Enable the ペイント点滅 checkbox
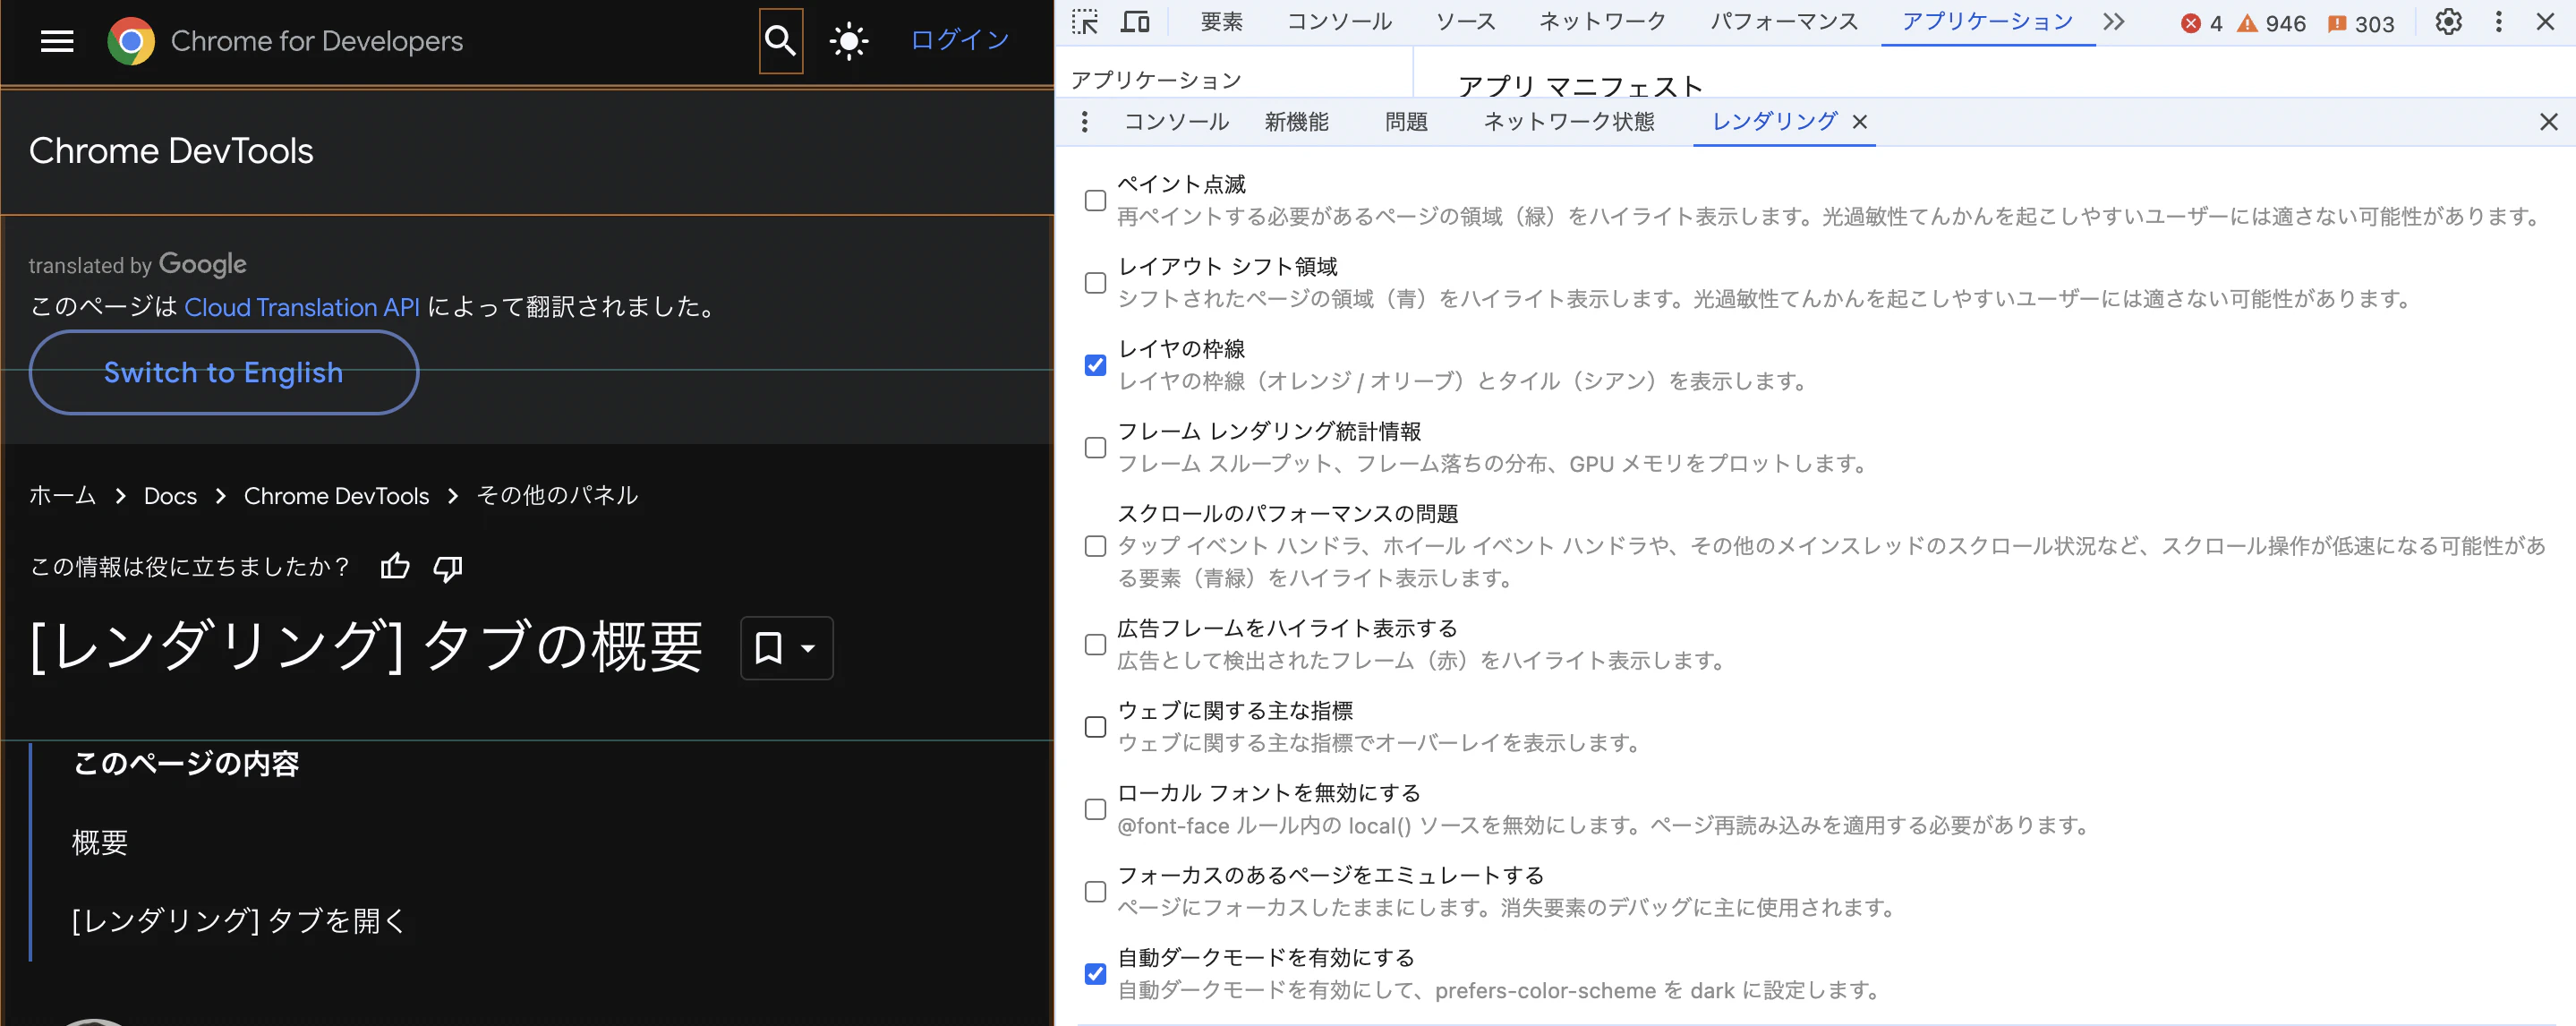The height and width of the screenshot is (1026, 2576). (1095, 201)
